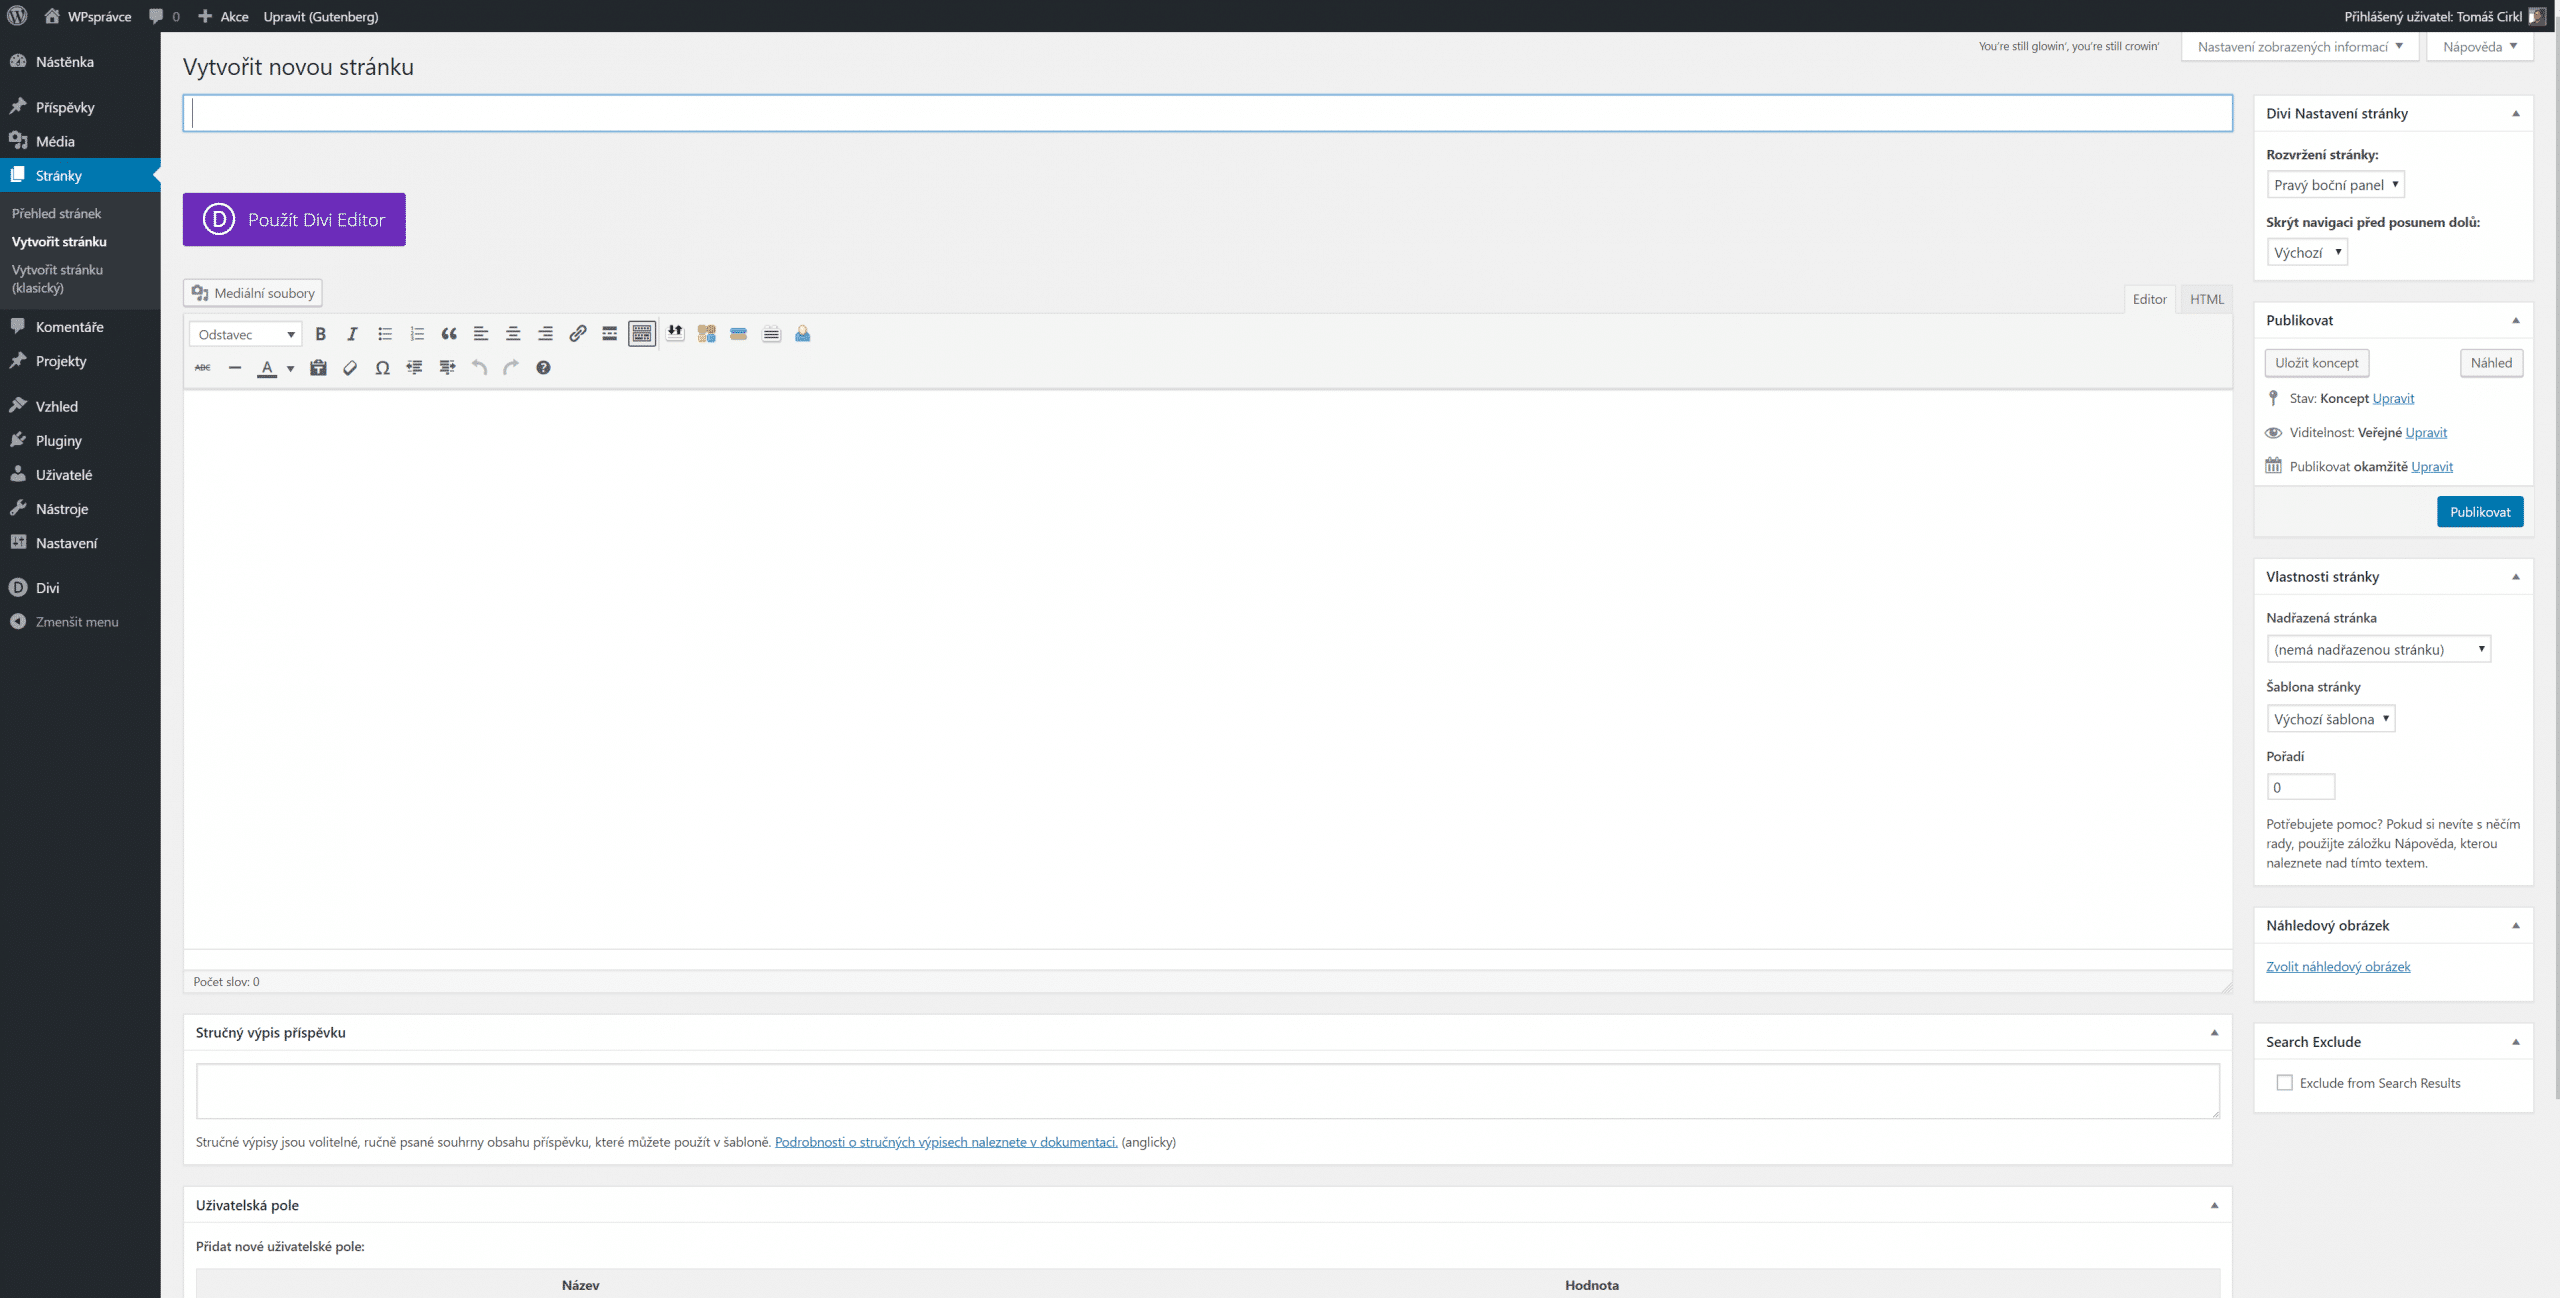
Task: Click the special character Omega icon
Action: pyautogui.click(x=382, y=368)
